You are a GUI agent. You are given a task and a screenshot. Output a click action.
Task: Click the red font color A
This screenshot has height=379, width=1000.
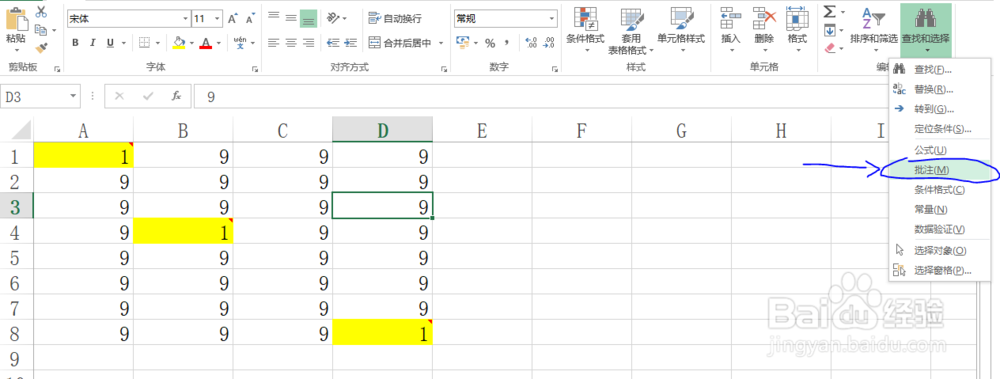(x=205, y=43)
